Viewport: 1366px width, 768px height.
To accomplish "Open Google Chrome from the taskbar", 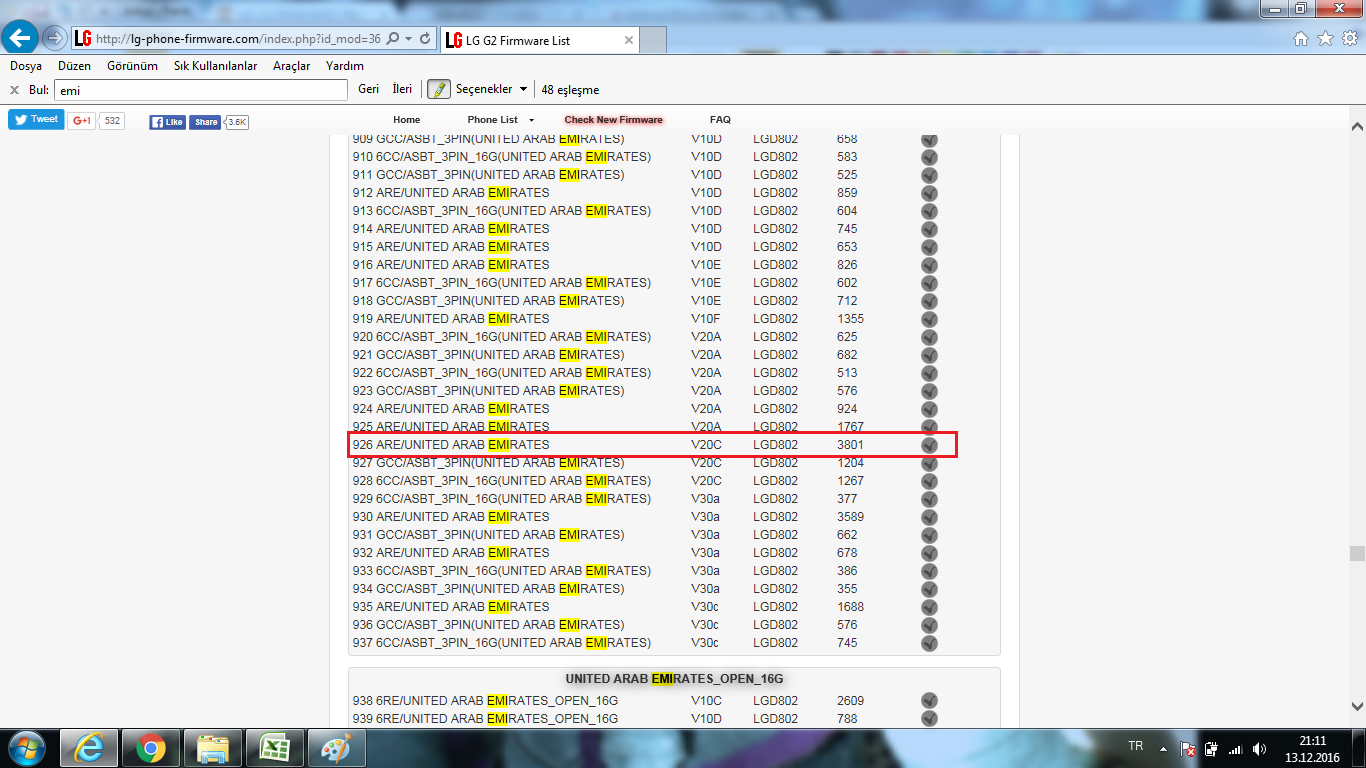I will tap(151, 748).
